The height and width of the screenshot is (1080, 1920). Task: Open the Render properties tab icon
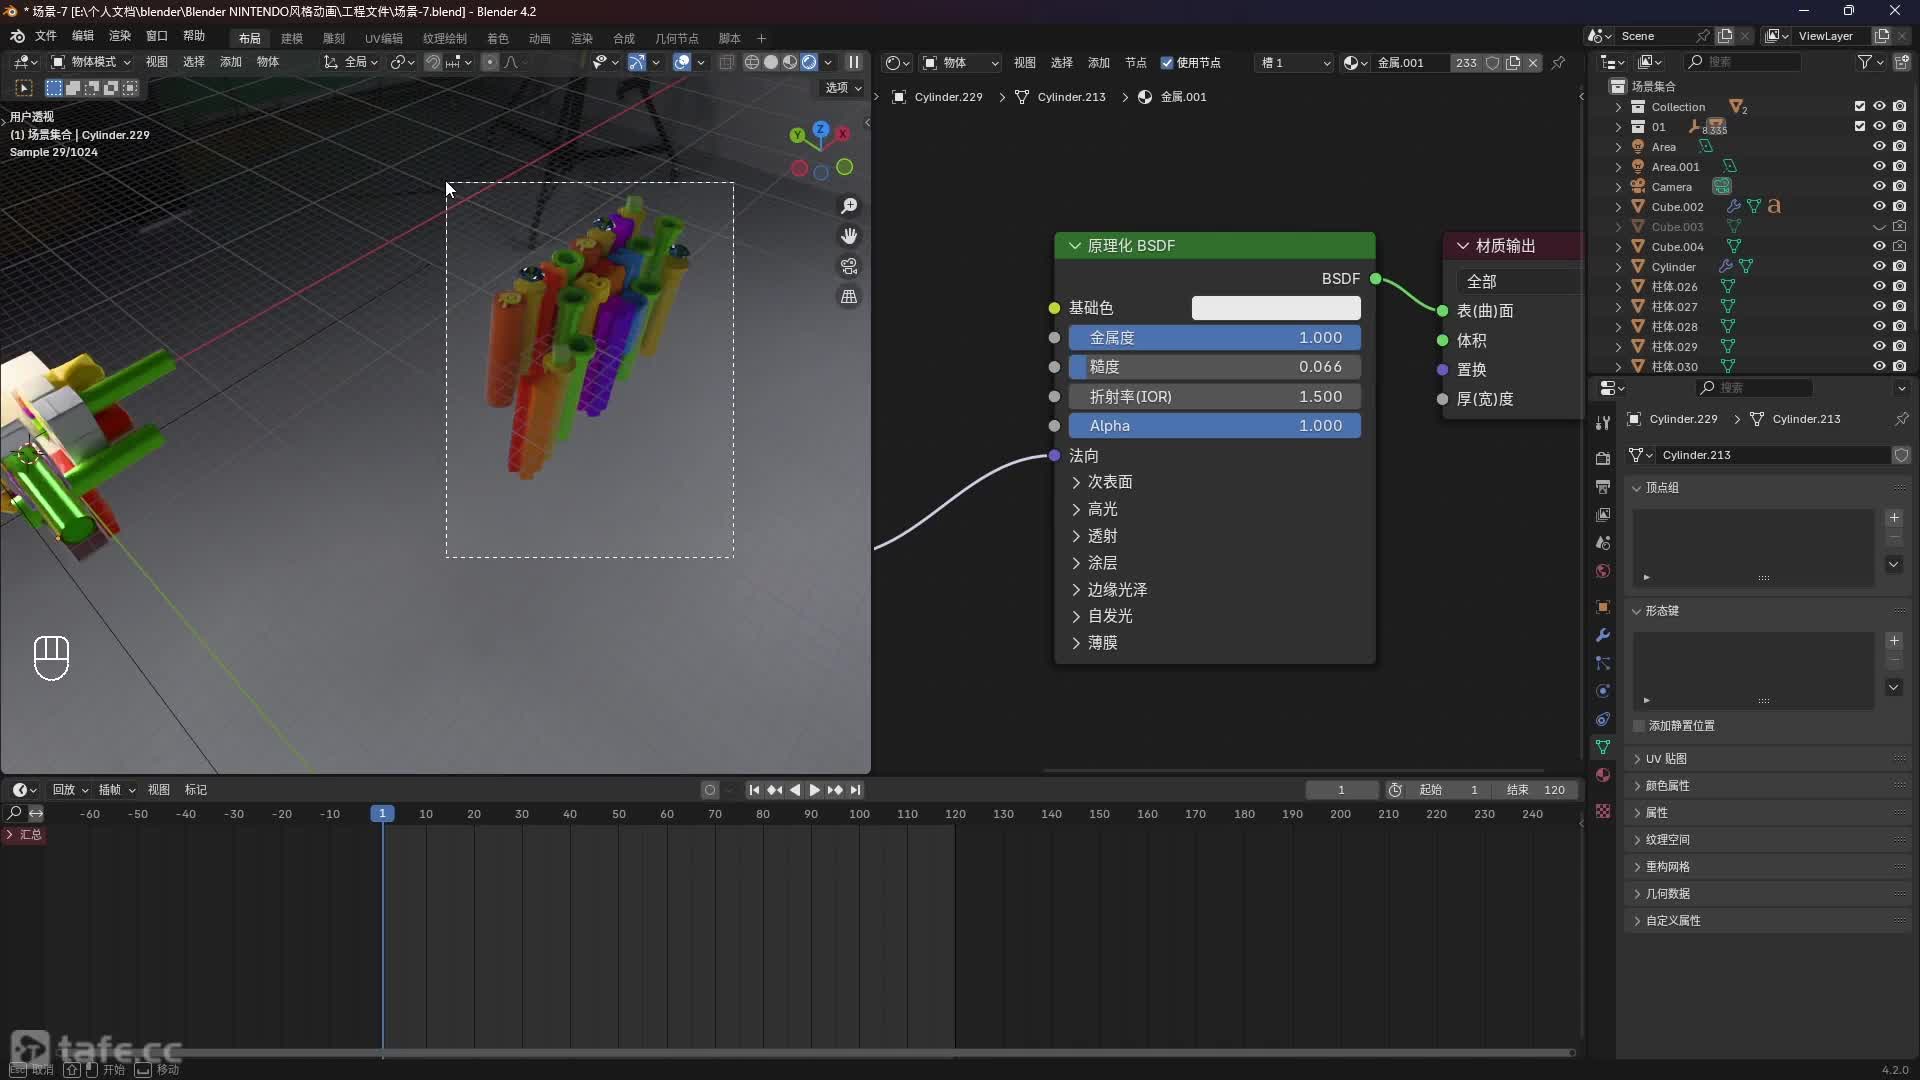point(1603,458)
